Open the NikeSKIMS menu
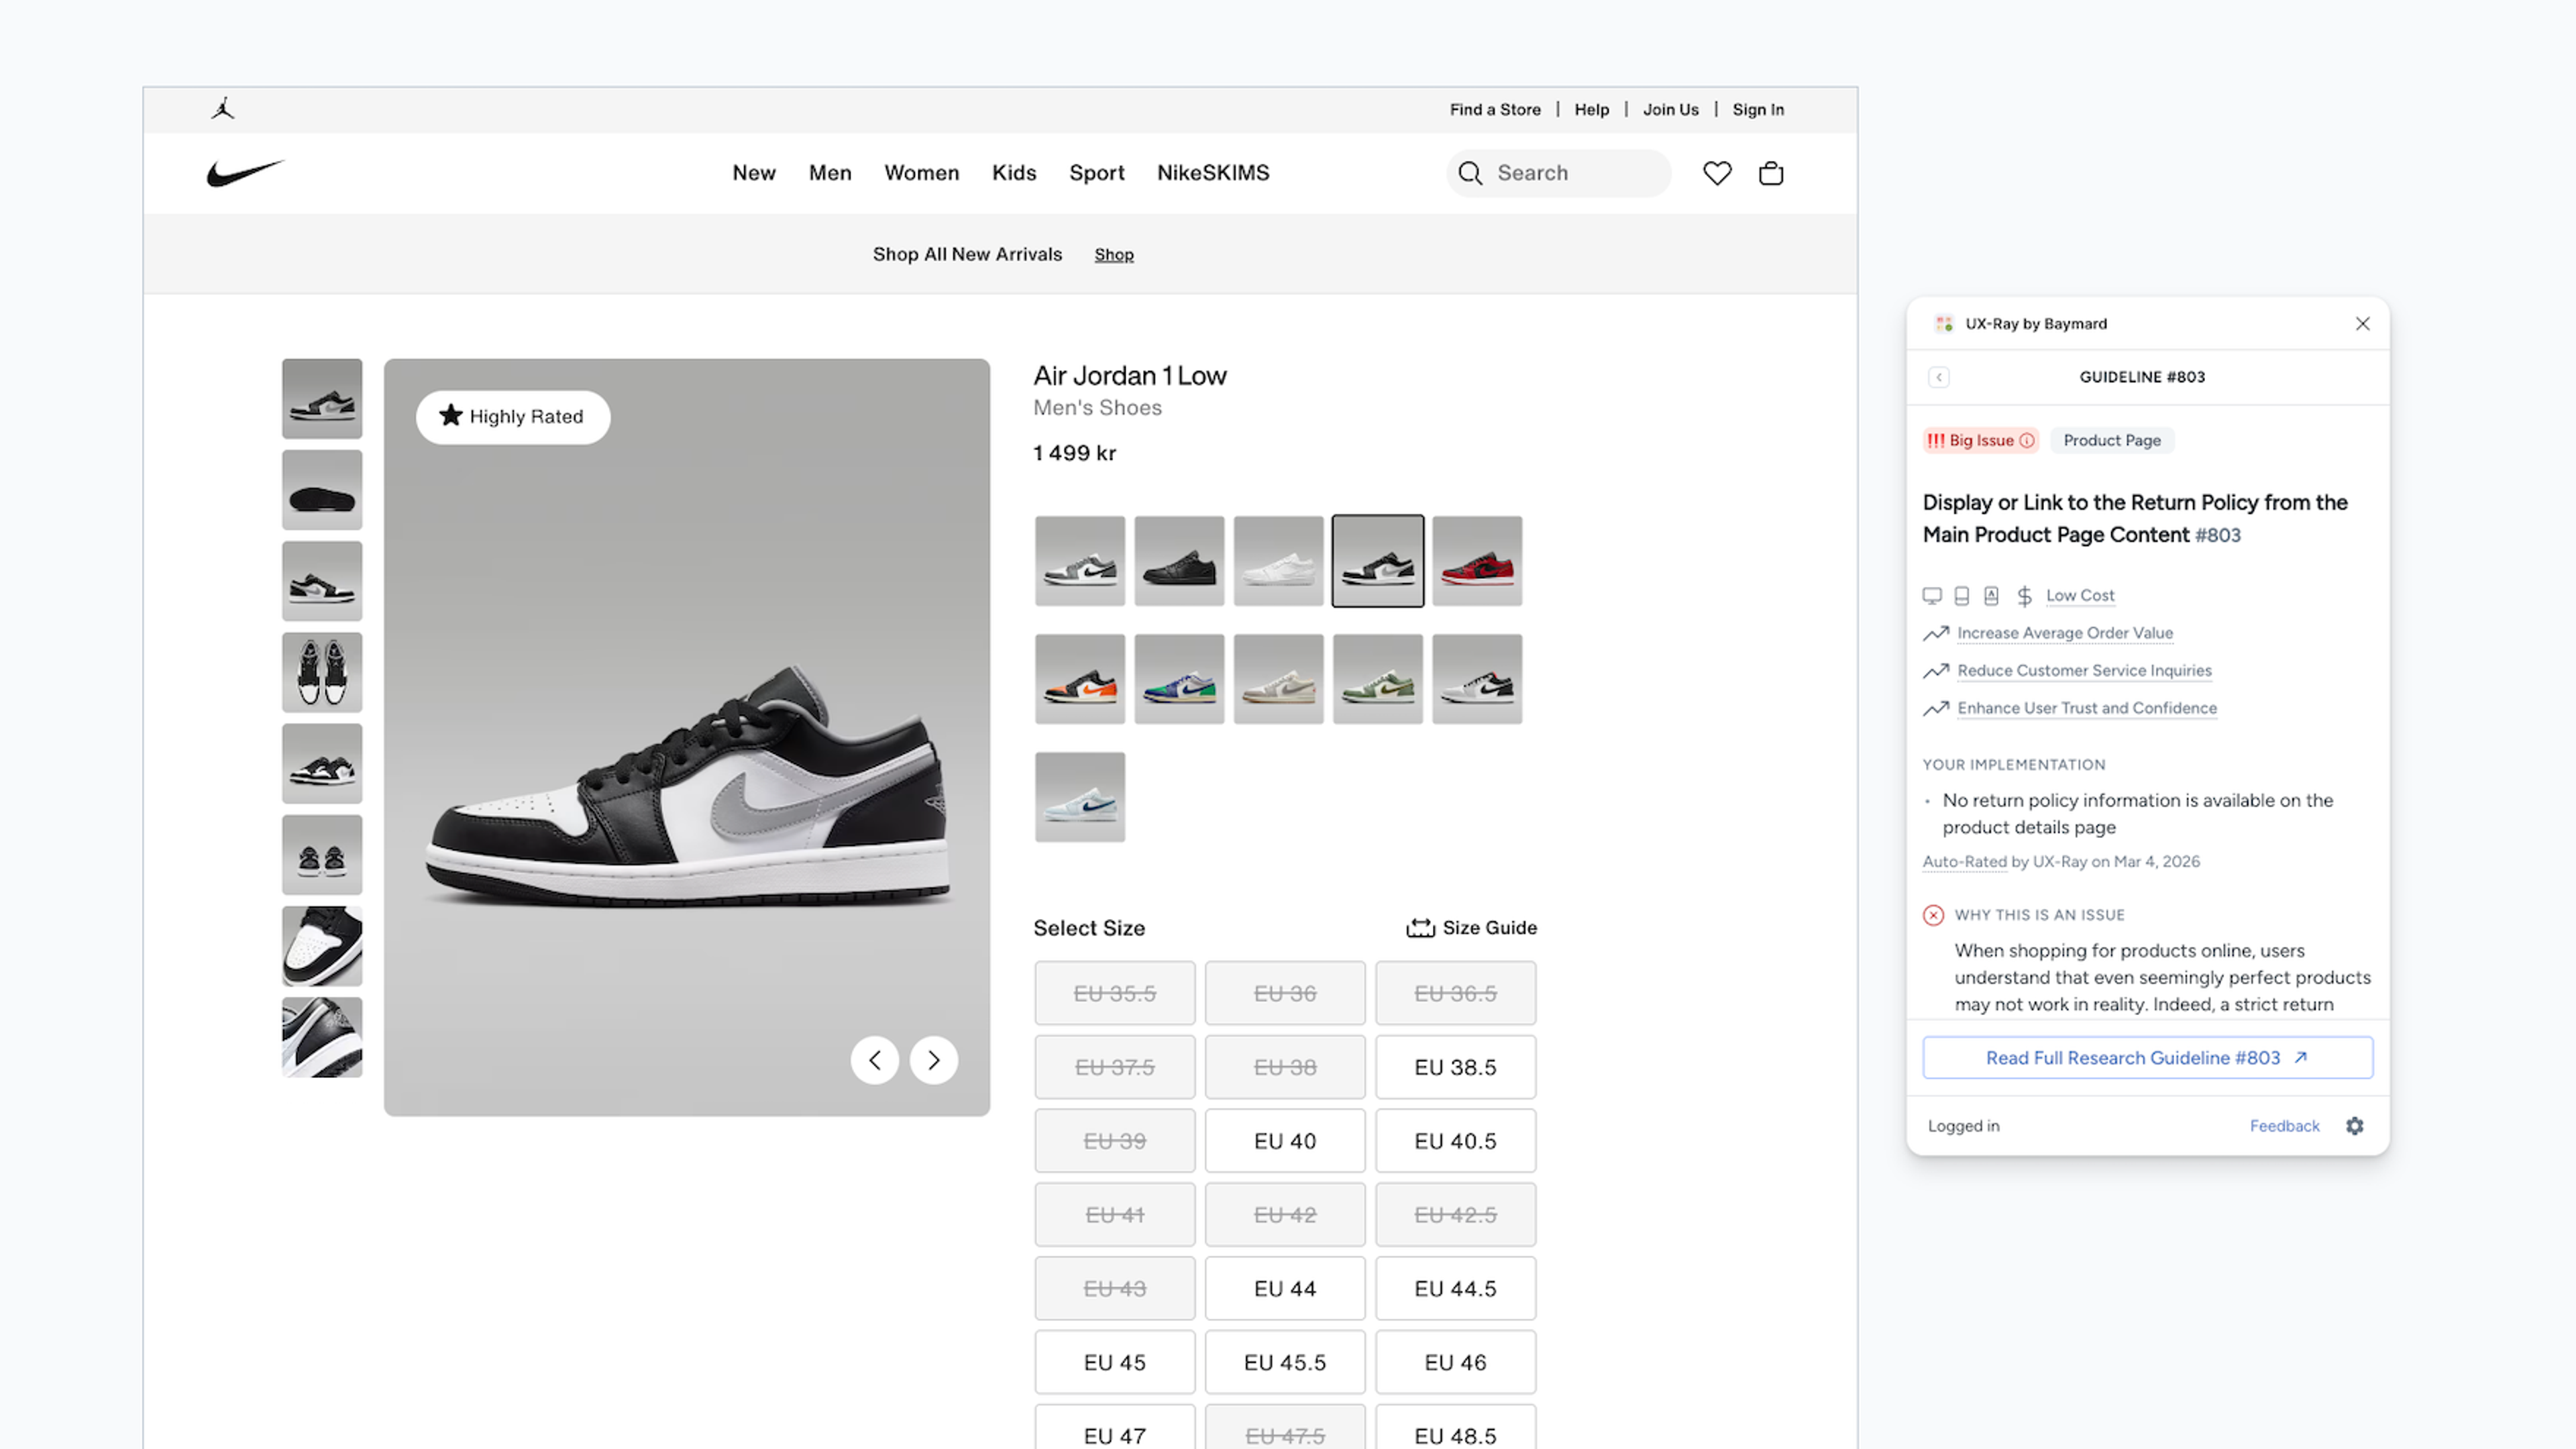Viewport: 2576px width, 1449px height. click(1213, 173)
